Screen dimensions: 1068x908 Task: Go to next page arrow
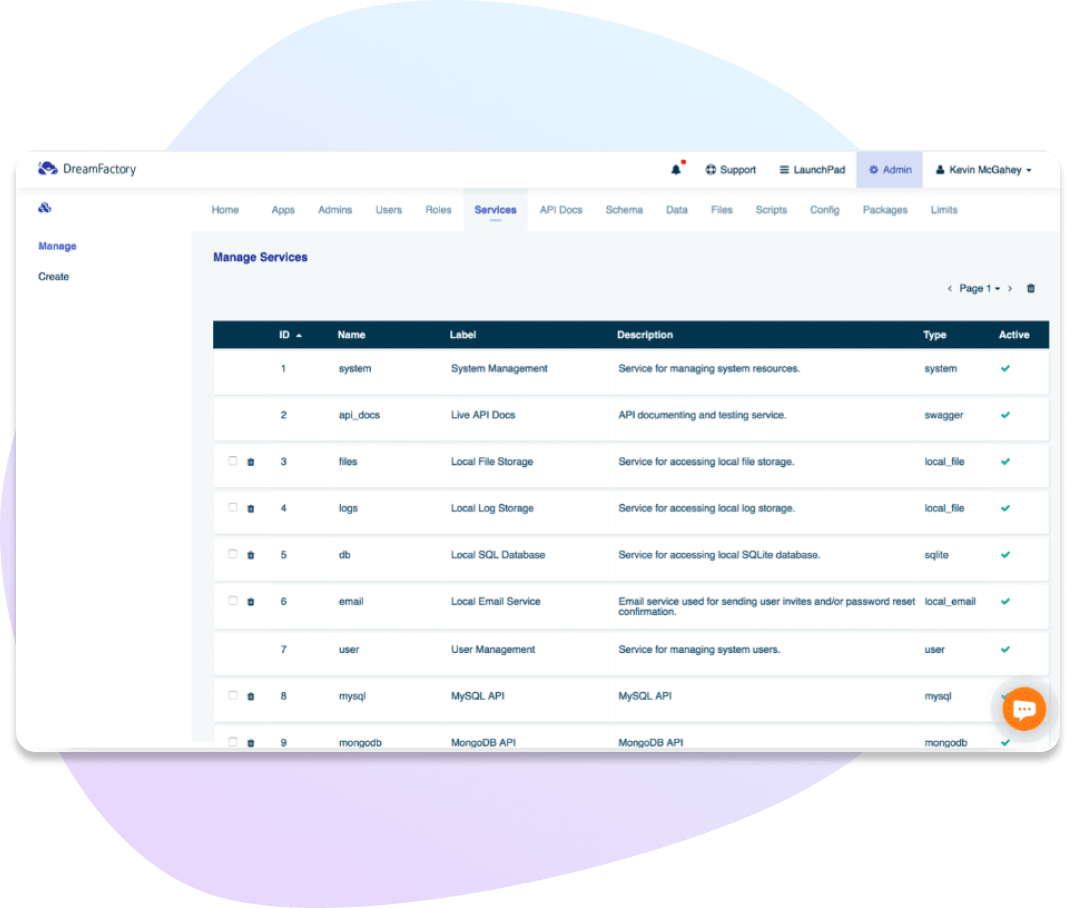pyautogui.click(x=1010, y=288)
